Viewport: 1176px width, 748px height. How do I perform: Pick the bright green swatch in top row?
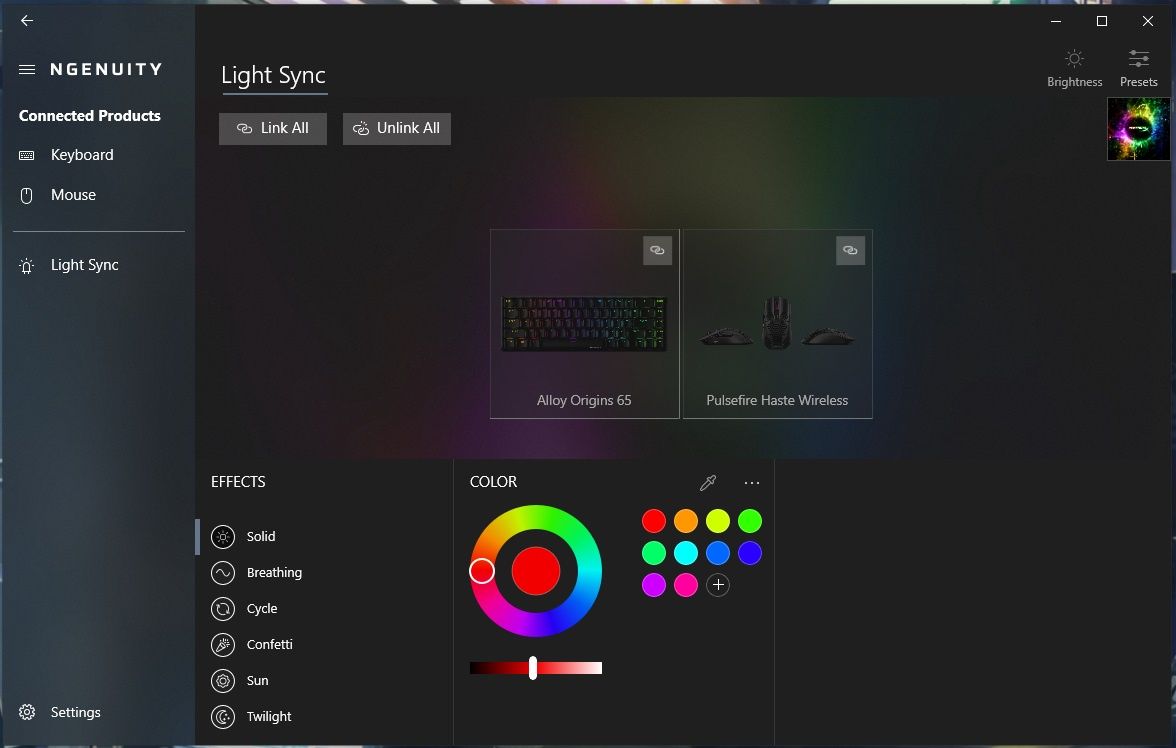click(x=750, y=521)
